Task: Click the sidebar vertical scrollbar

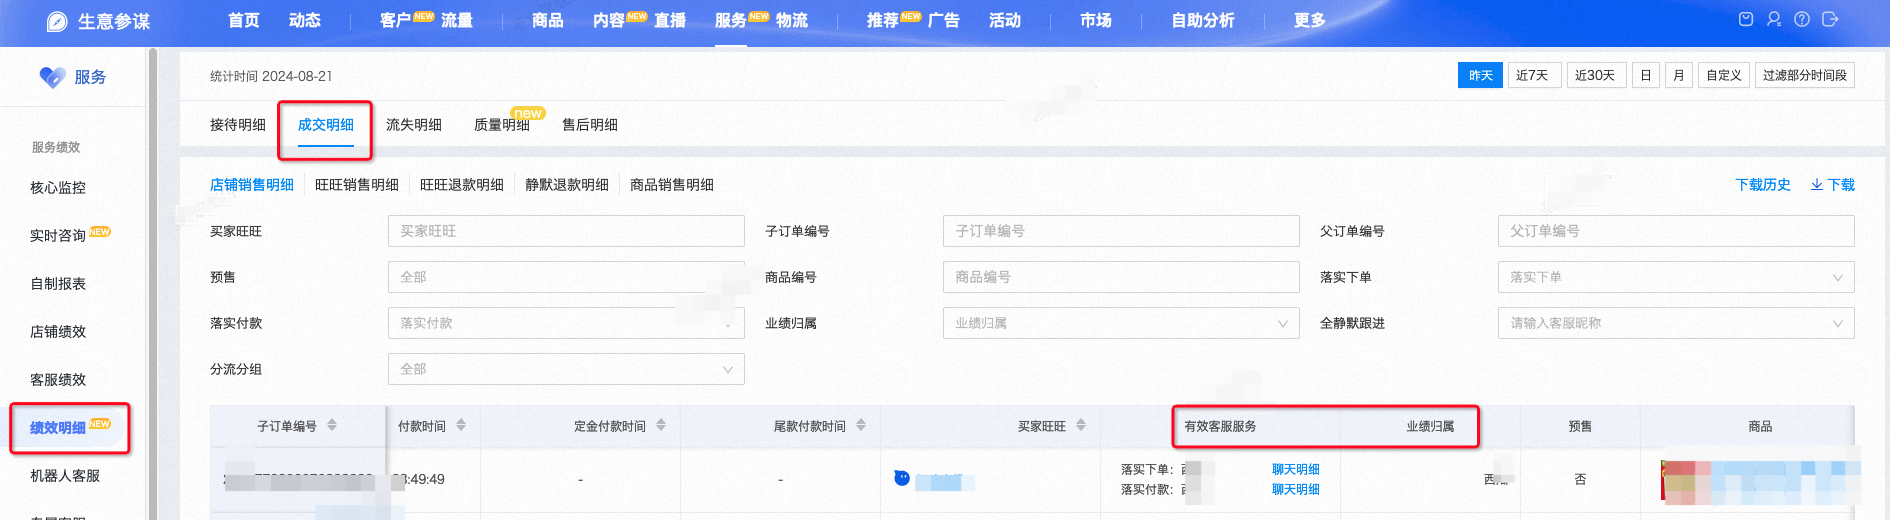Action: [153, 283]
